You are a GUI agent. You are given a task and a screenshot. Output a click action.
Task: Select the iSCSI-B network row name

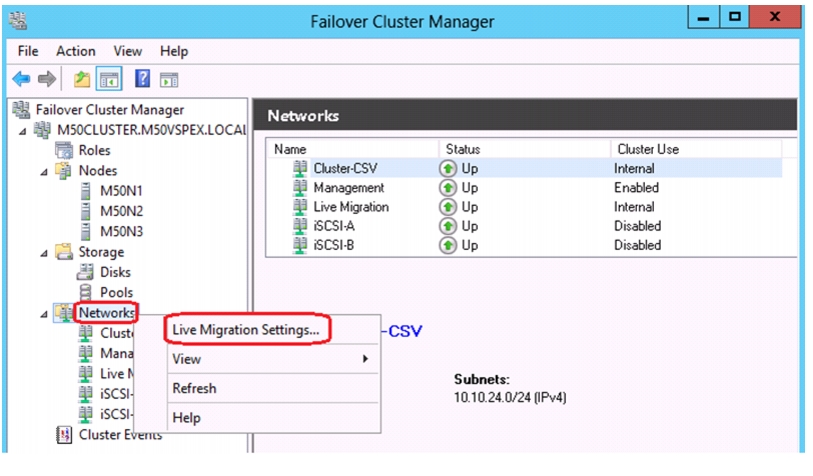[333, 245]
